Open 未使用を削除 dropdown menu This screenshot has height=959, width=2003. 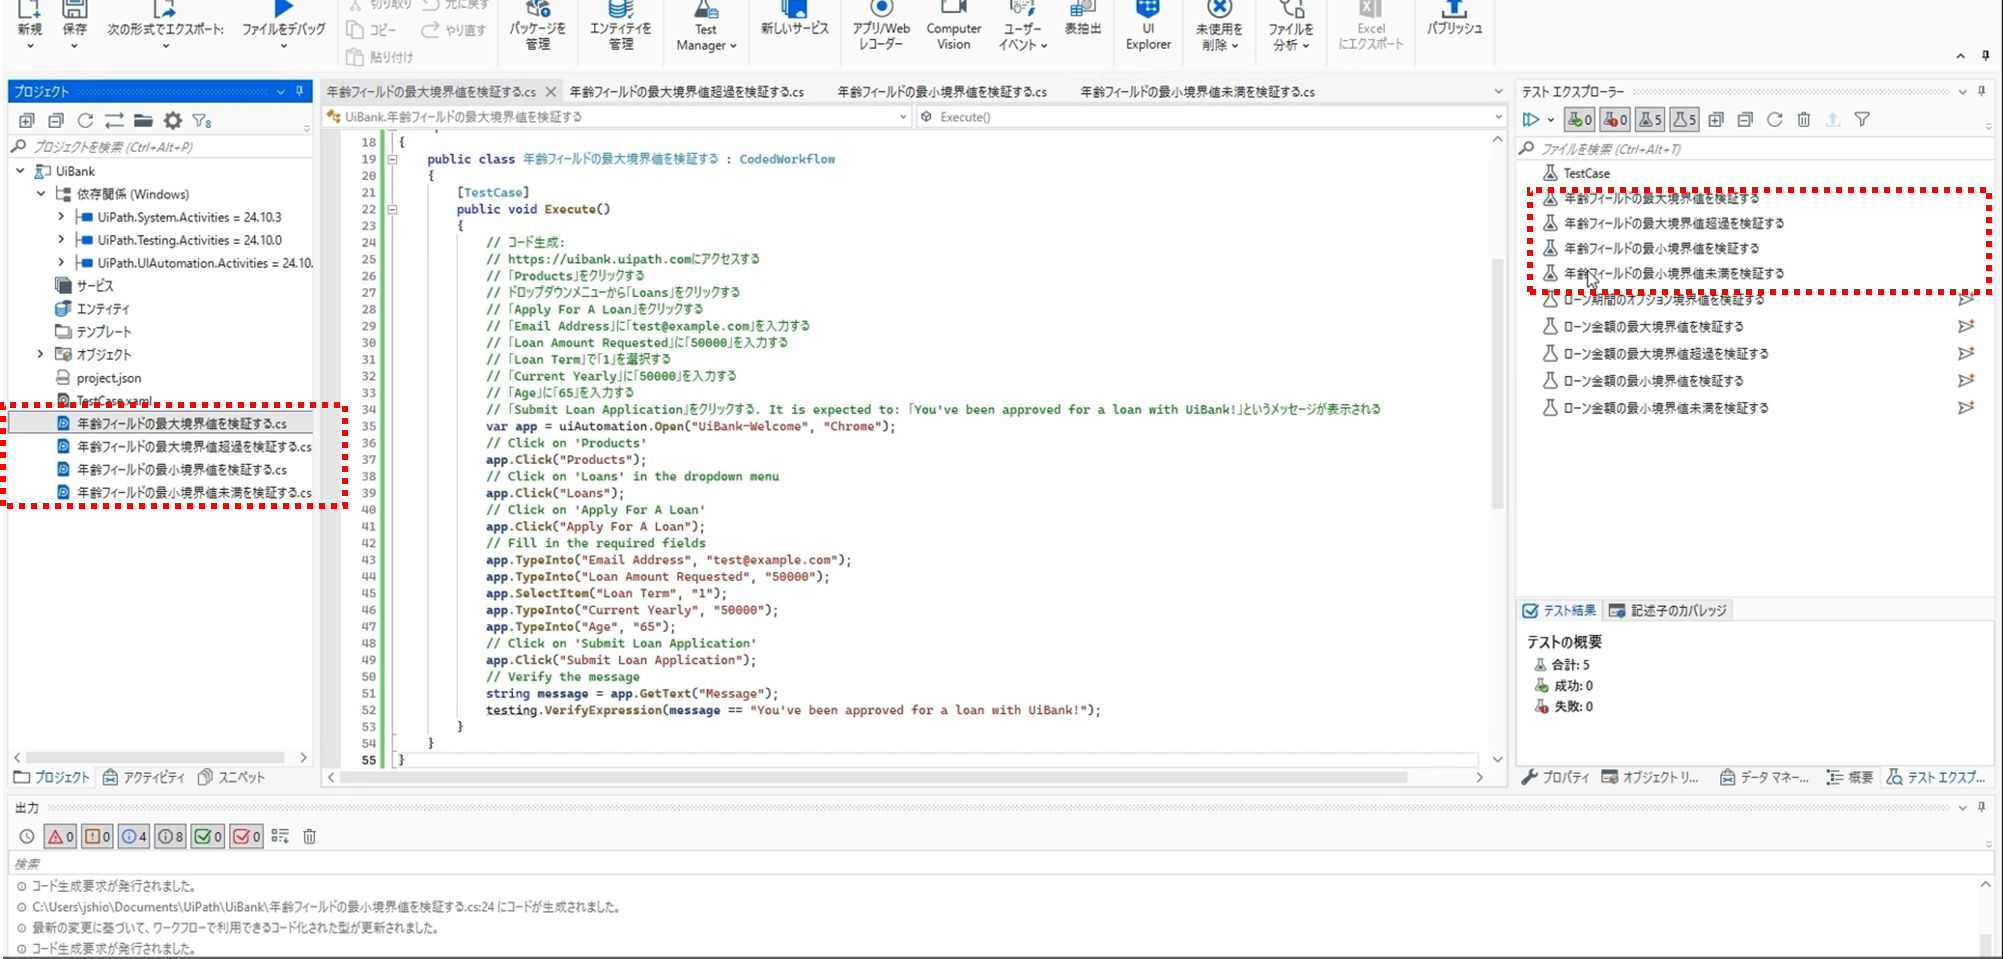(1219, 27)
